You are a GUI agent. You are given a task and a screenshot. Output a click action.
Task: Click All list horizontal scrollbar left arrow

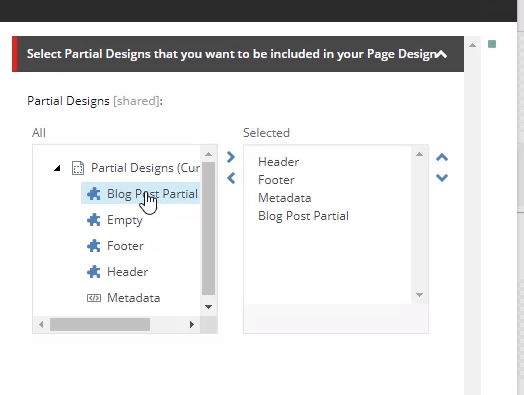point(41,324)
